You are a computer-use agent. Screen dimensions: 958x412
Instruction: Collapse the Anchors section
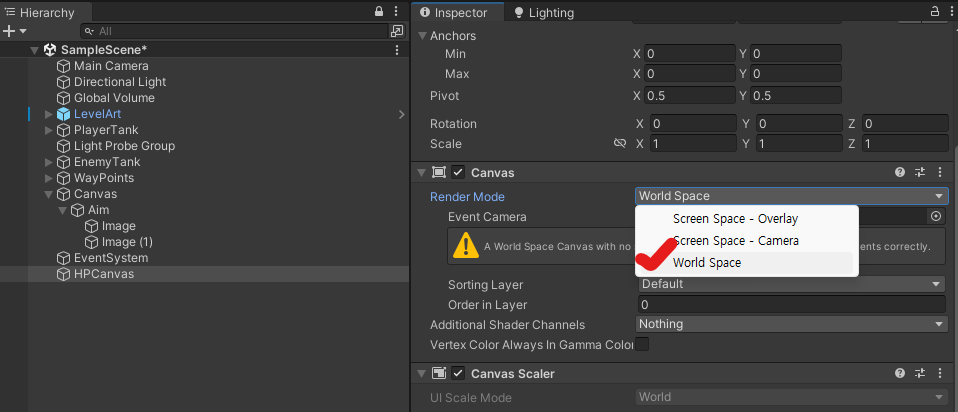click(x=422, y=36)
